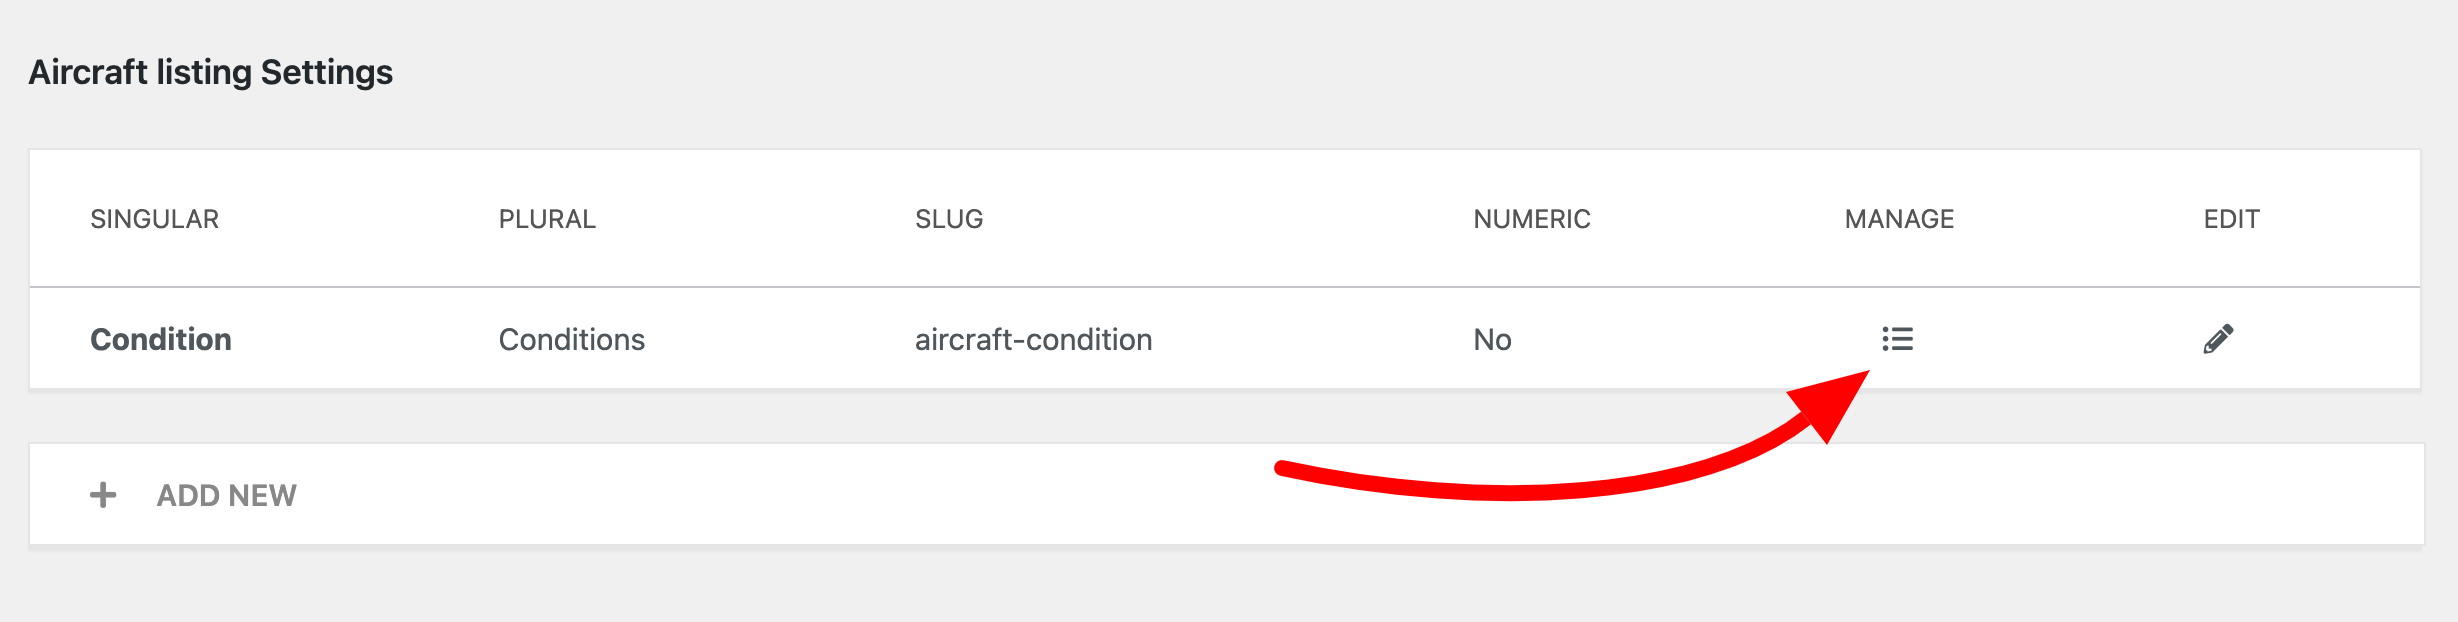This screenshot has width=2458, height=622.
Task: Click the NUMERIC column header
Action: tap(1531, 219)
